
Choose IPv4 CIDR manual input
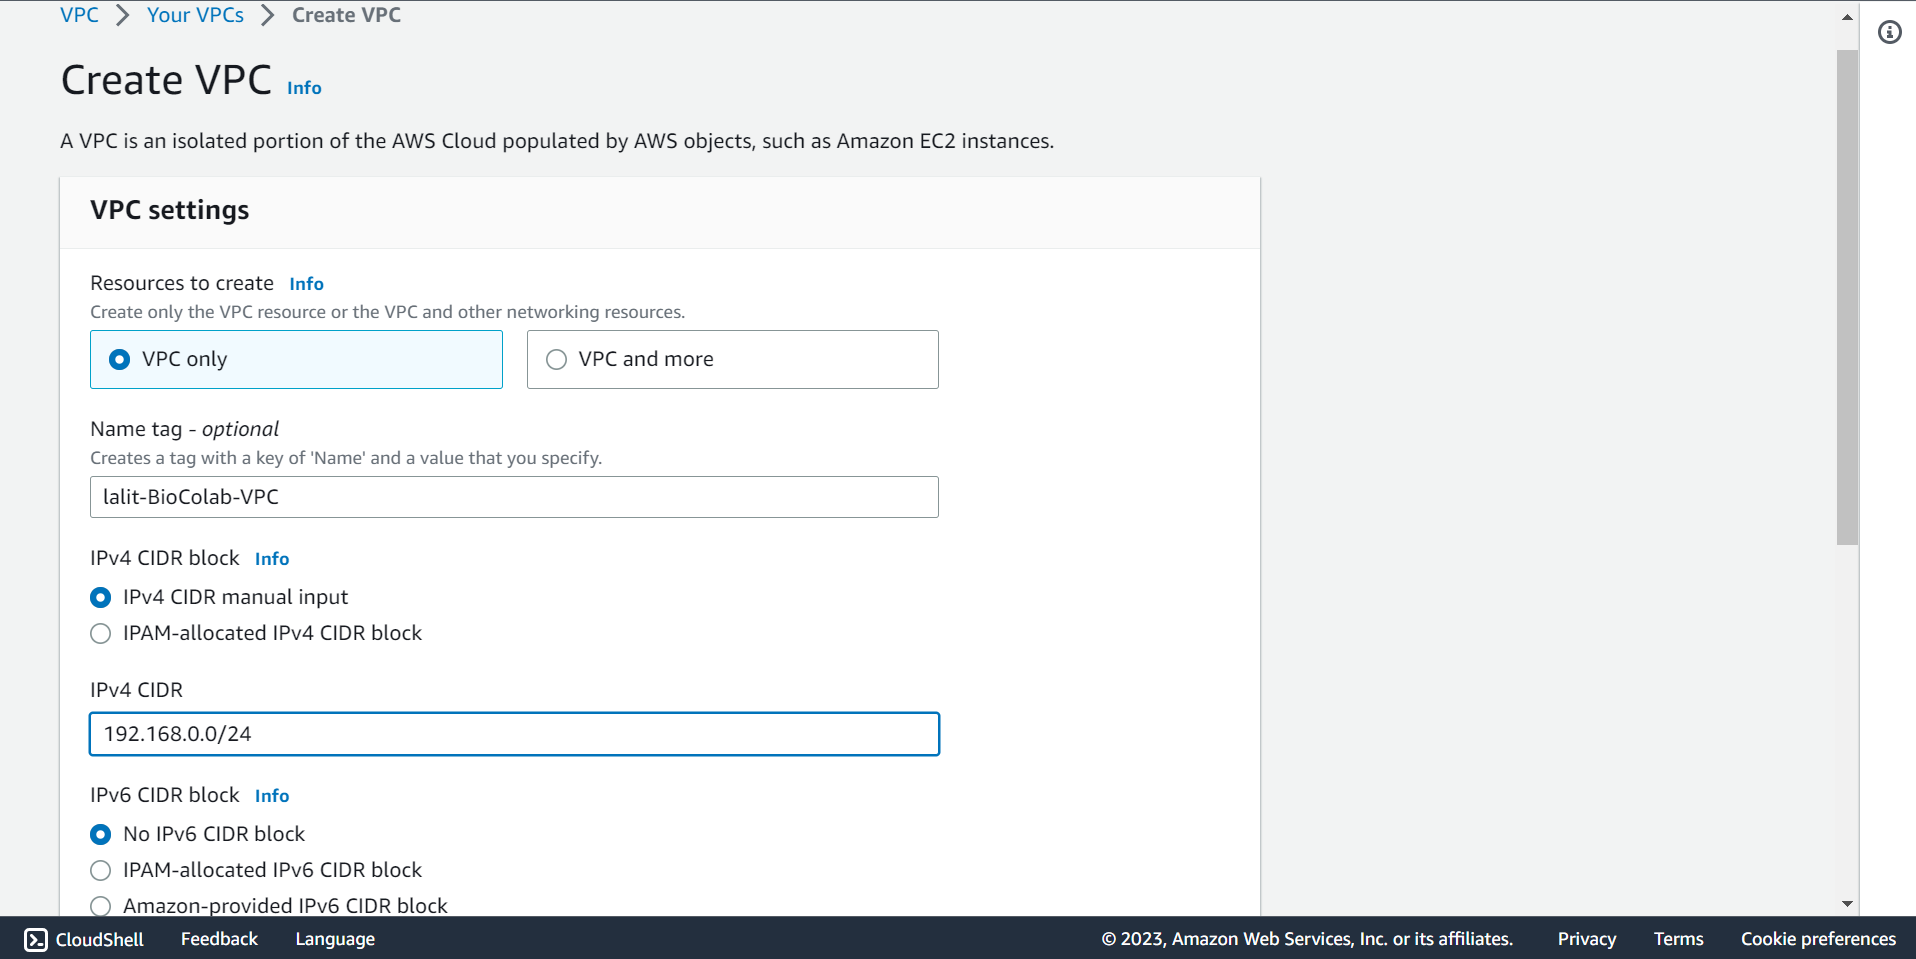(x=100, y=597)
